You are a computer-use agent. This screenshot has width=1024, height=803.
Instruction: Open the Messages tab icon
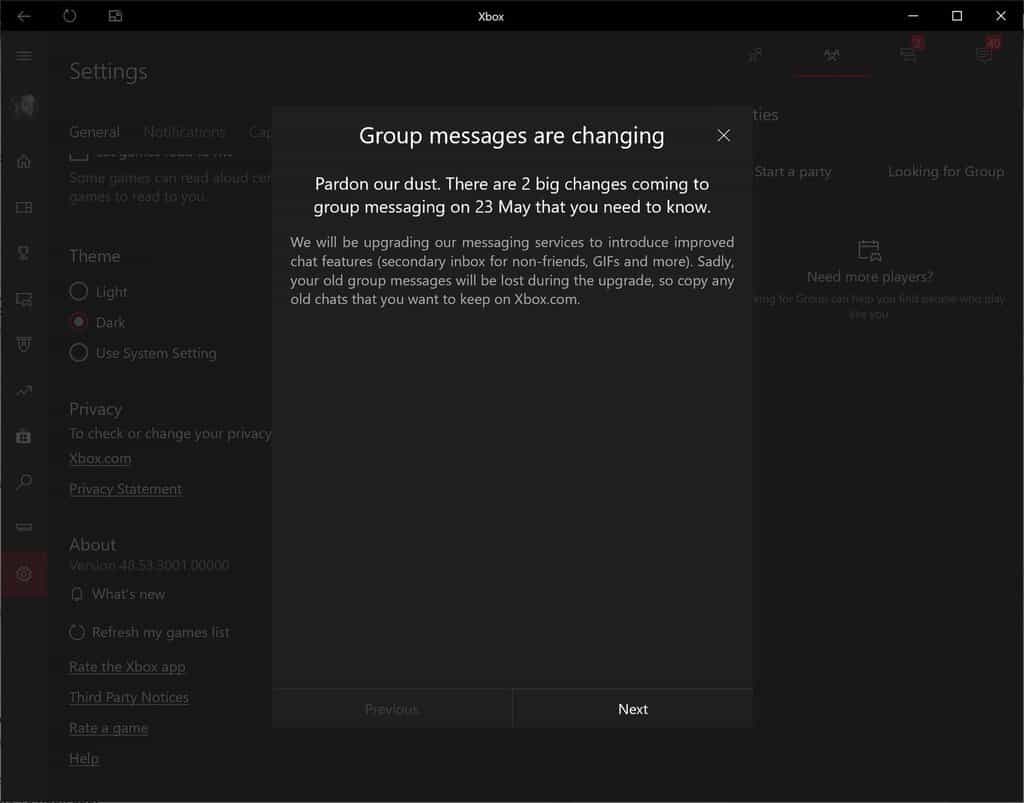click(908, 55)
